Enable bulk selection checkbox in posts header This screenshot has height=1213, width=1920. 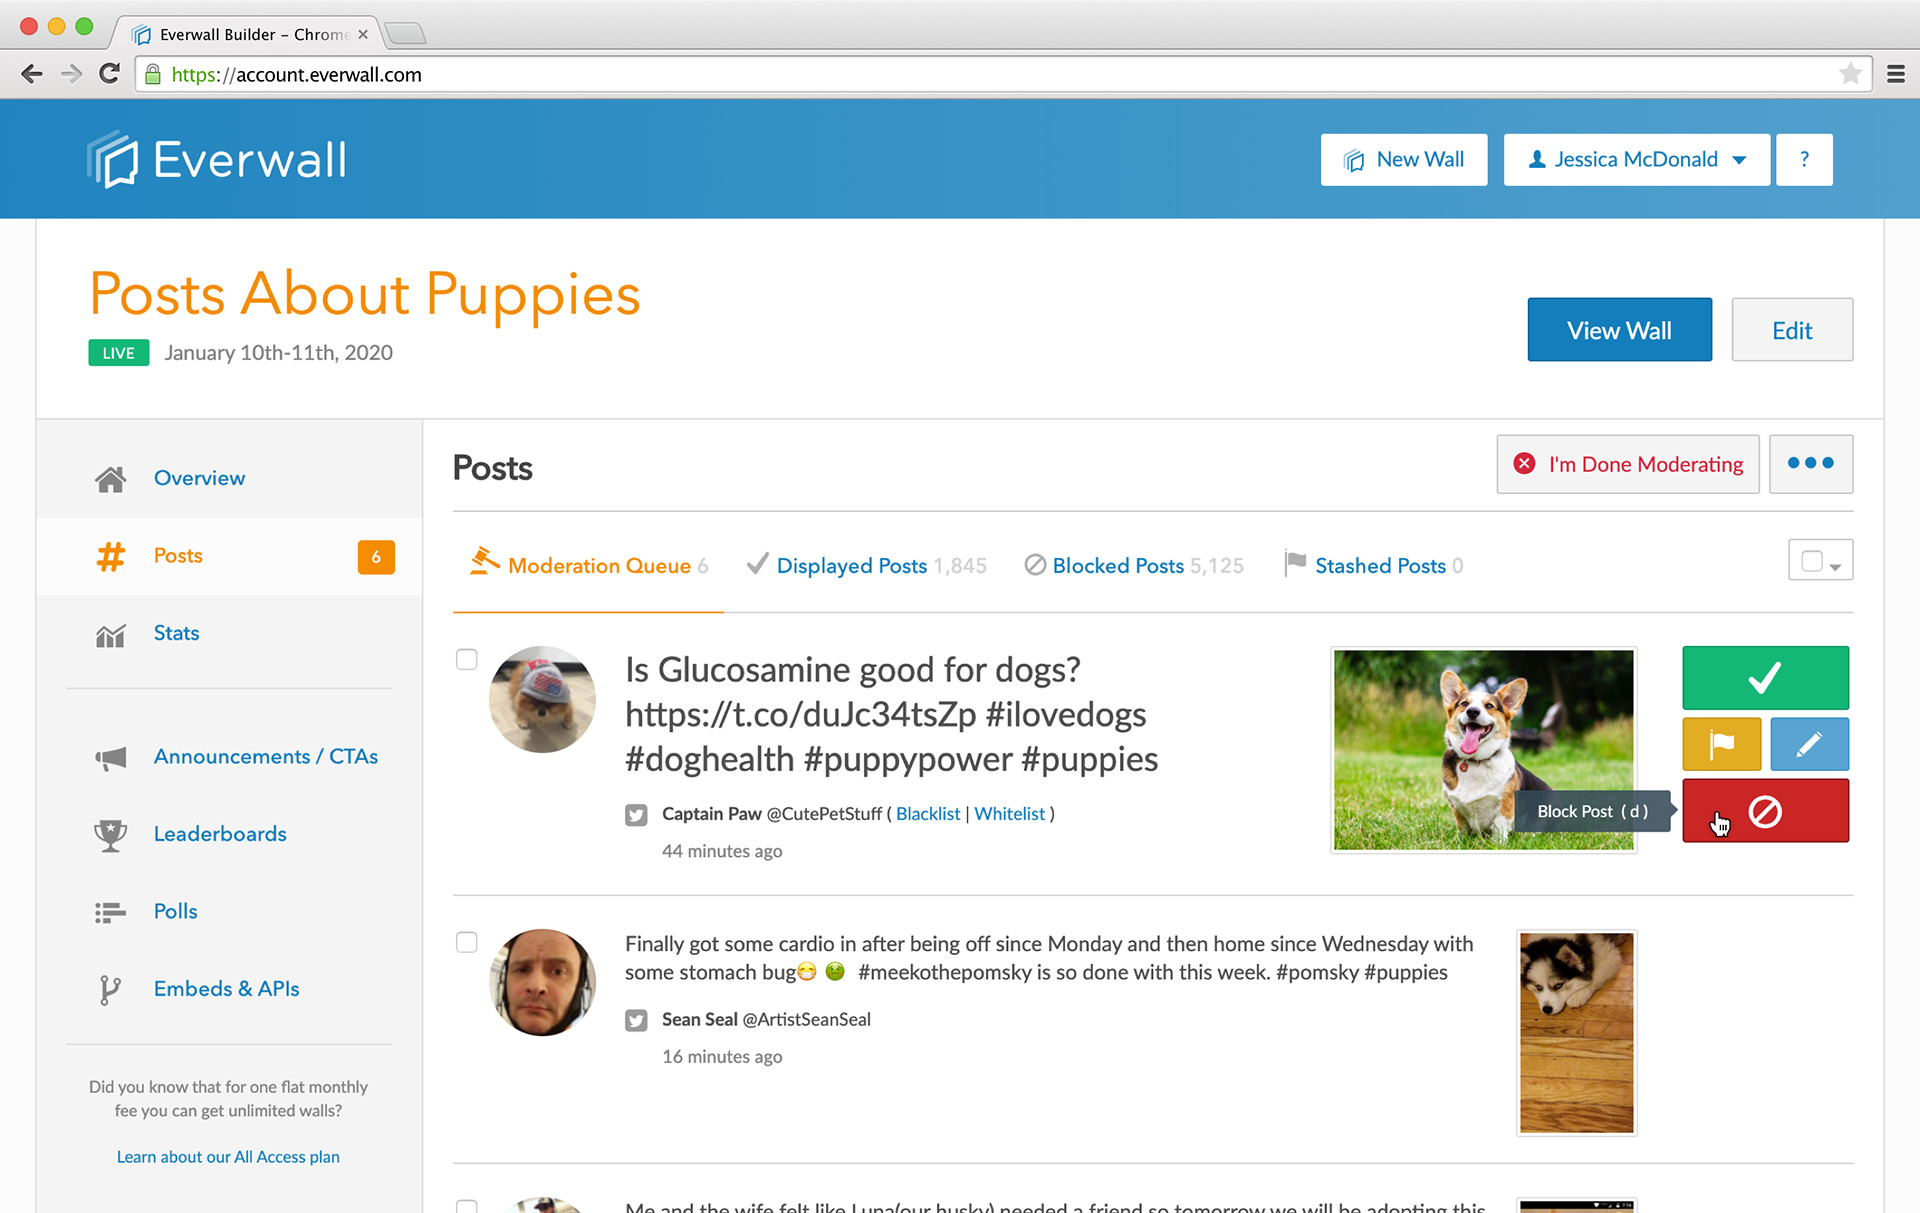click(1812, 559)
